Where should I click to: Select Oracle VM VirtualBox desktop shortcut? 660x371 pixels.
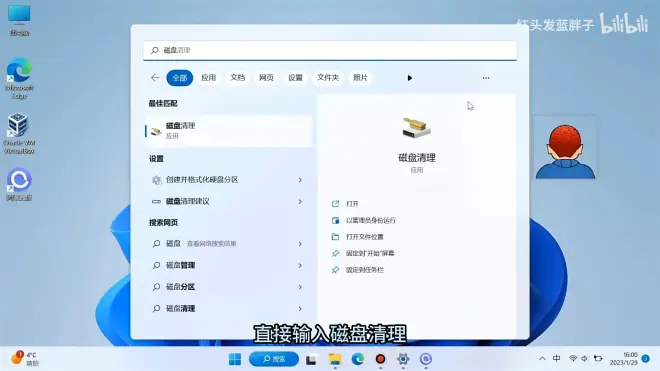point(19,133)
